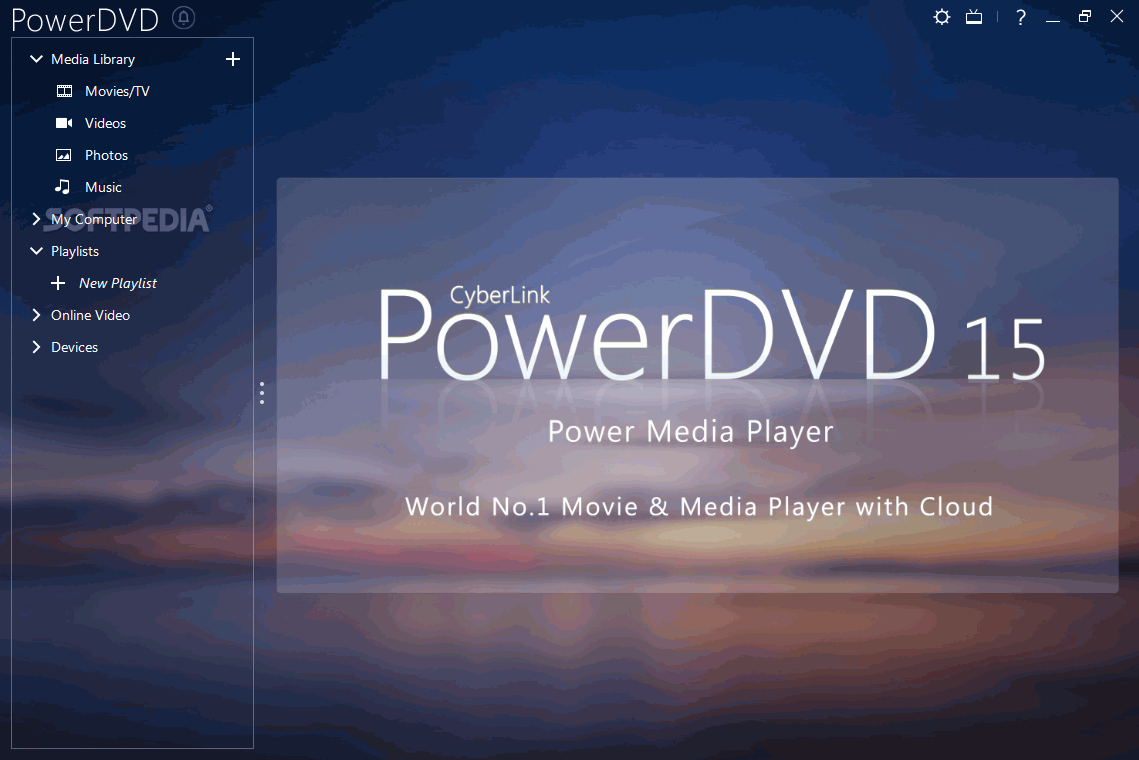Click the Media Library heading text
The height and width of the screenshot is (760, 1139).
tap(93, 59)
